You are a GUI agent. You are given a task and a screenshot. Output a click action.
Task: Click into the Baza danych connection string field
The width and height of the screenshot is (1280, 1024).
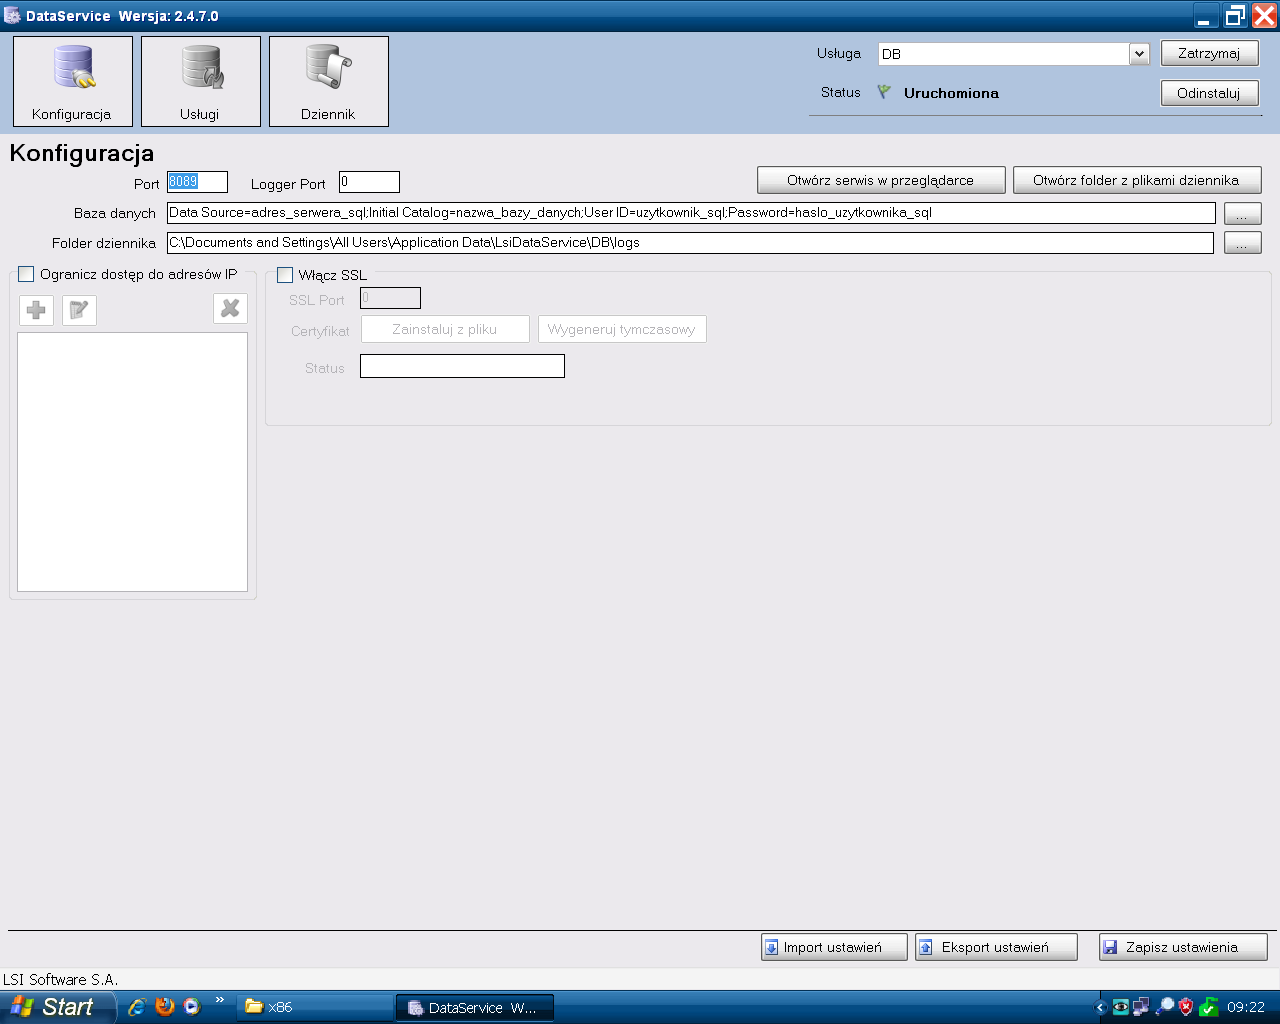point(691,213)
